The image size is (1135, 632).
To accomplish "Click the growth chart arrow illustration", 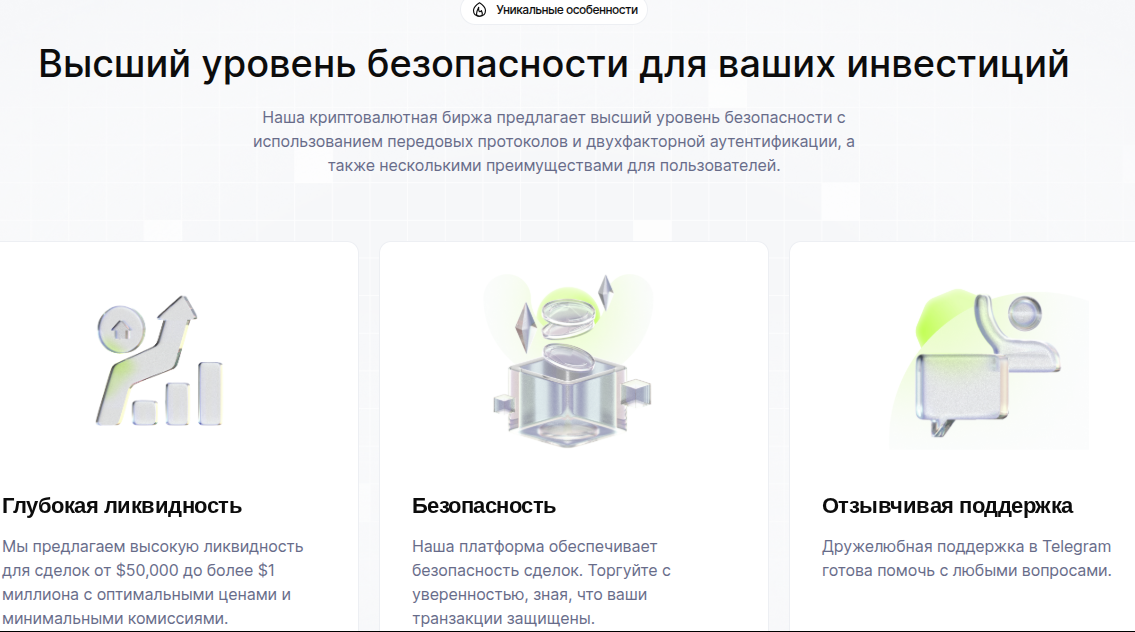I will coord(159,361).
